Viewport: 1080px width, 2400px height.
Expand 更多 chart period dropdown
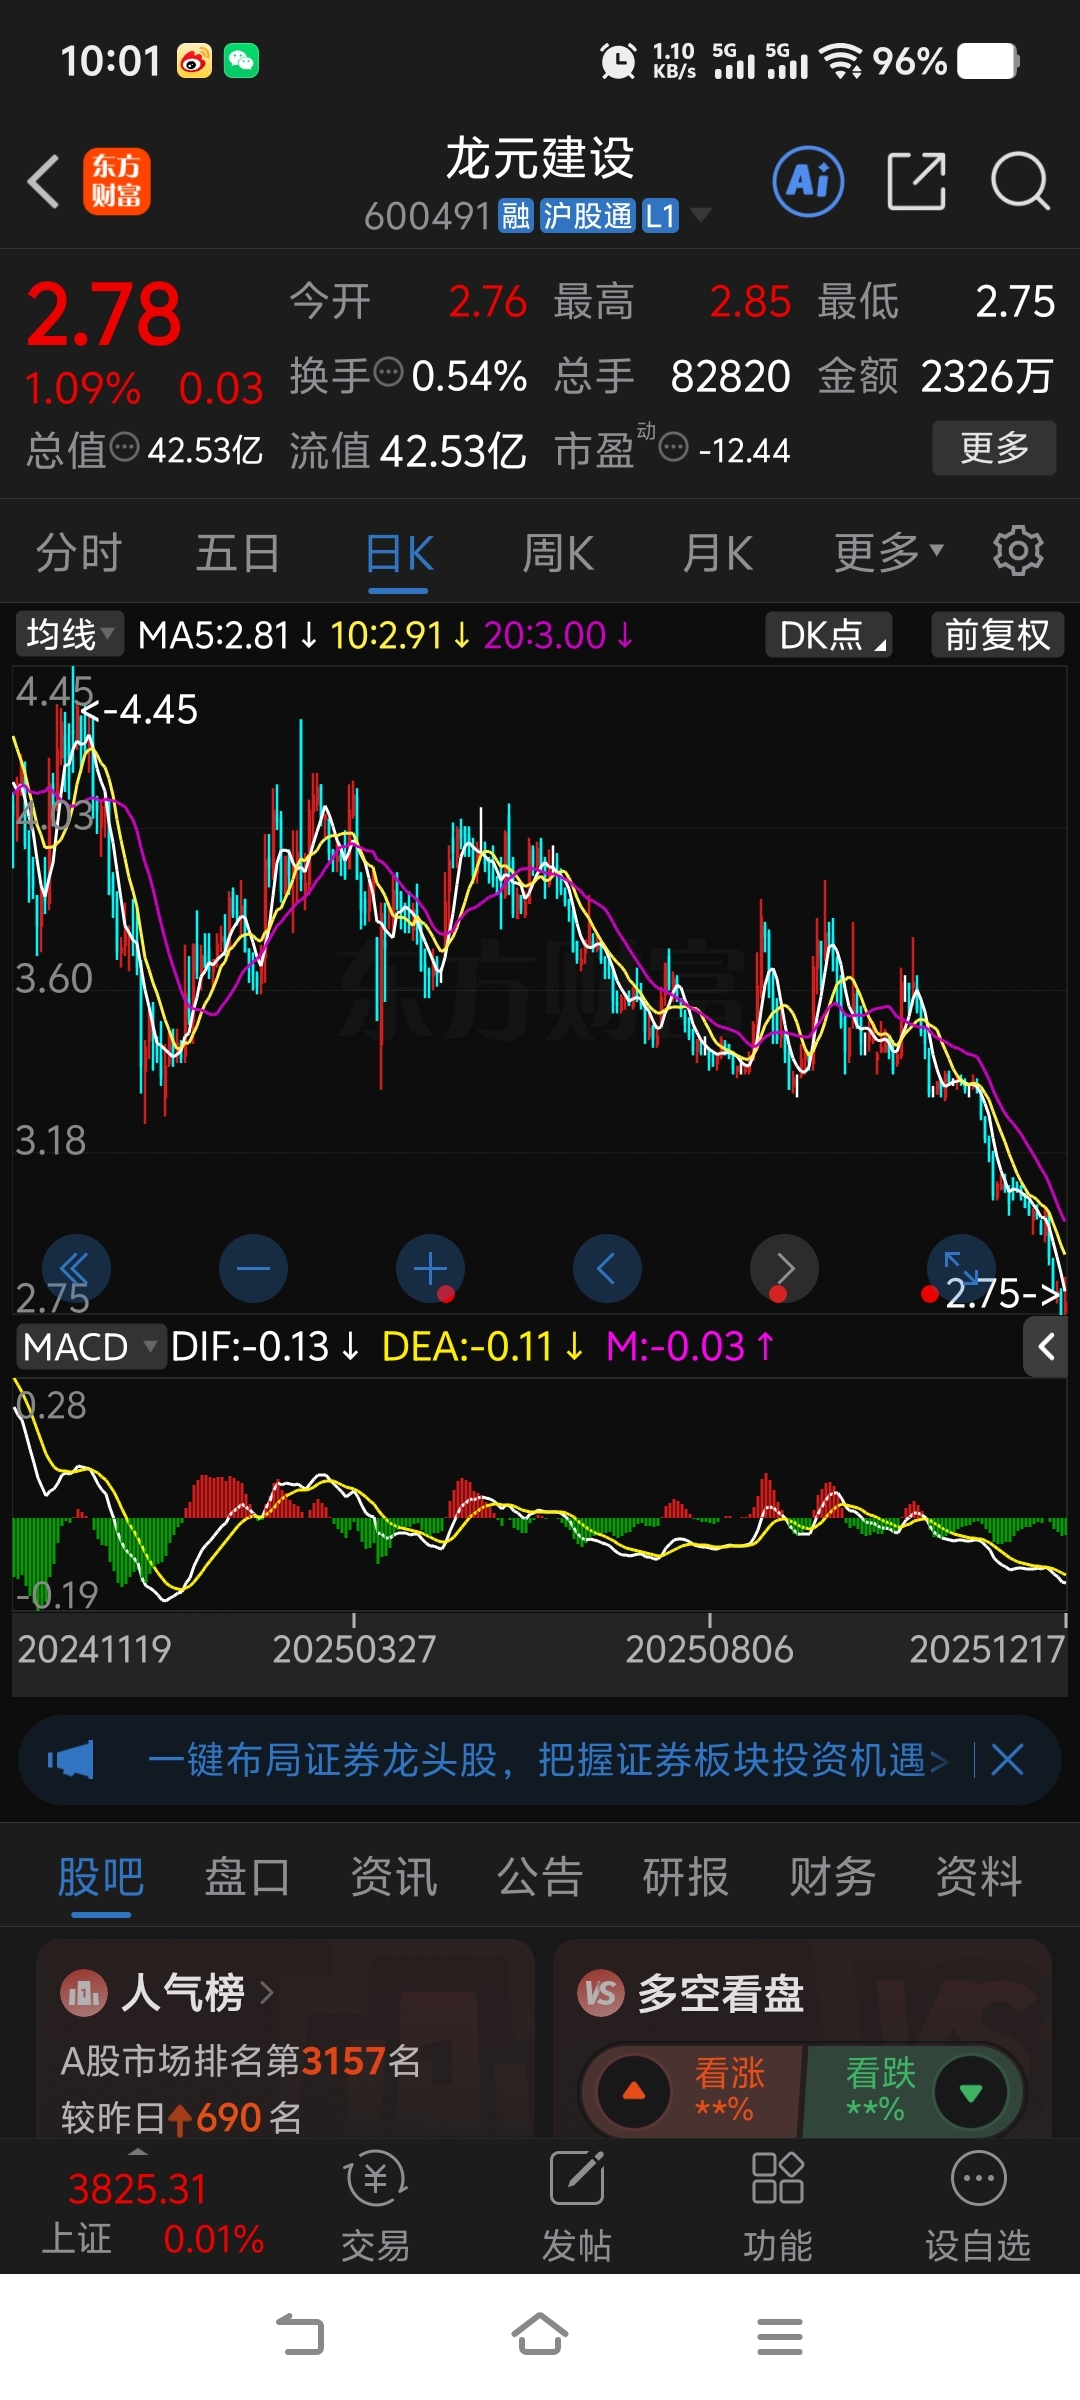[x=889, y=552]
